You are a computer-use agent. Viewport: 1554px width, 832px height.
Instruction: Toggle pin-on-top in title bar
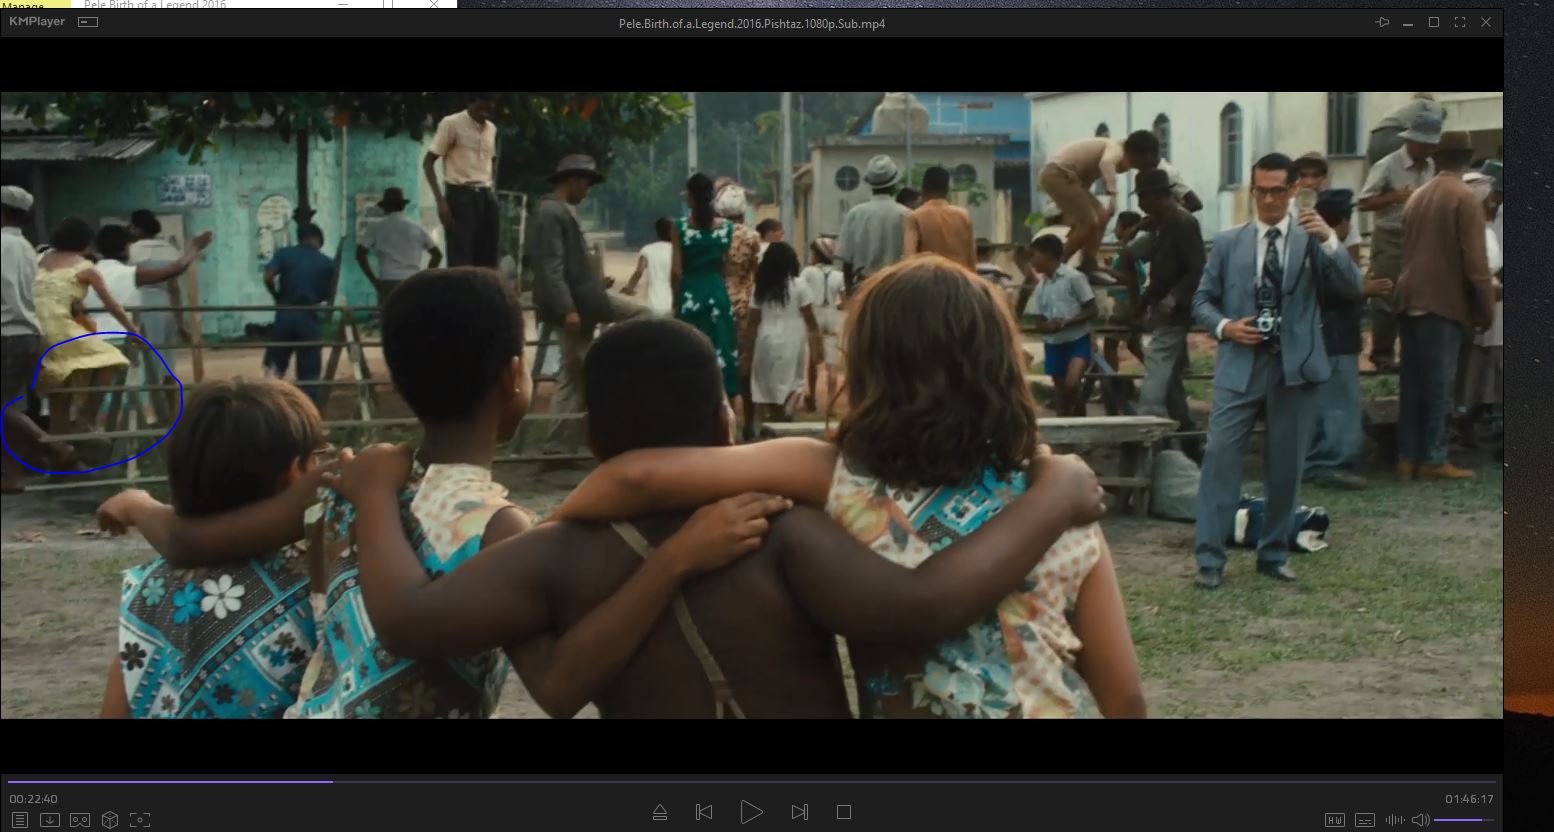pos(1382,22)
